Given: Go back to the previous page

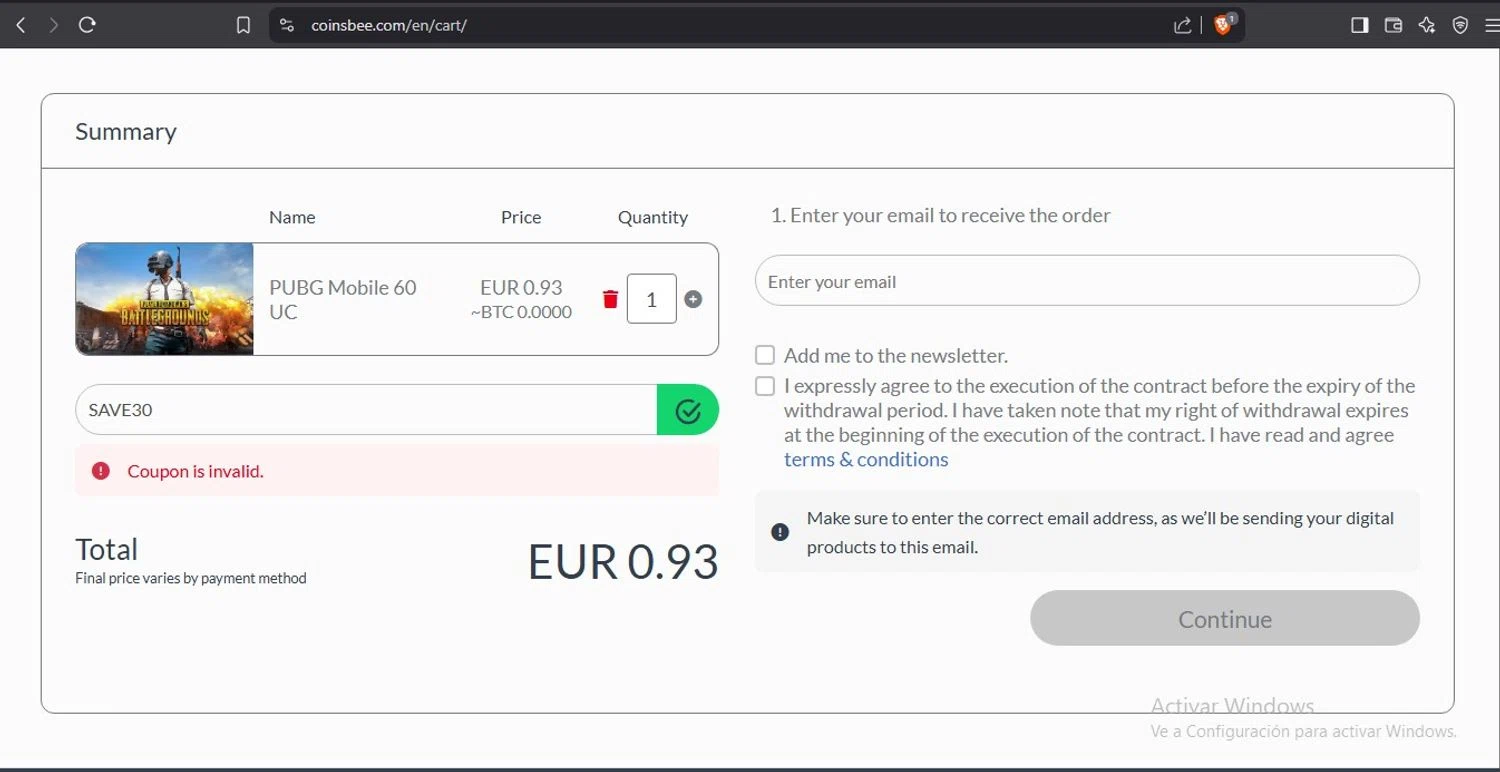Looking at the screenshot, I should [21, 25].
